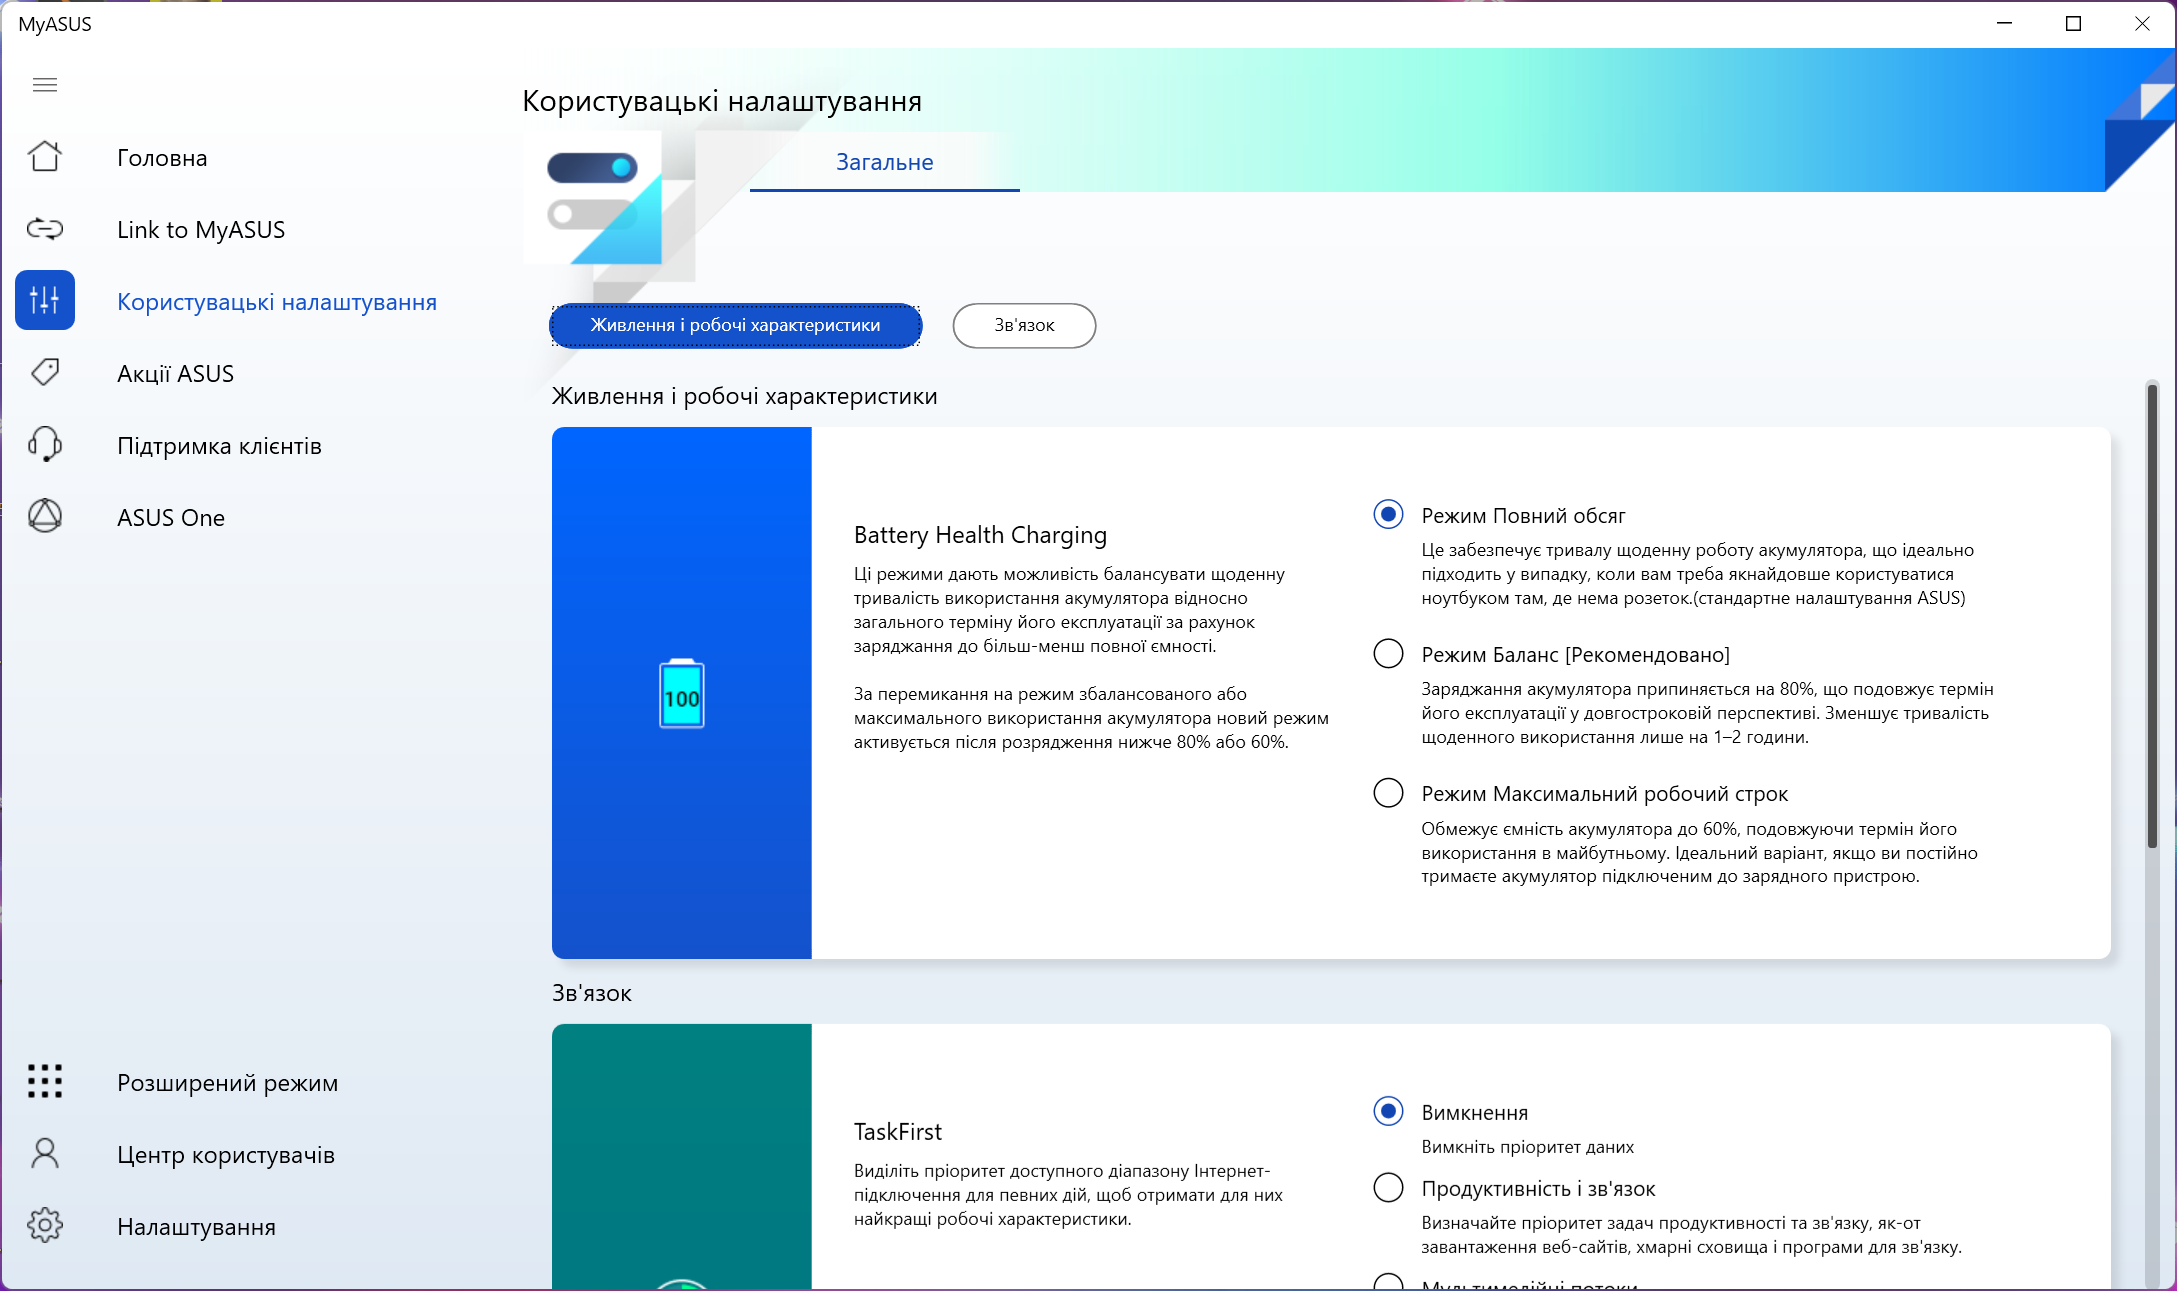Open the Центр користувачів person icon
This screenshot has height=1291, width=2177.
coord(45,1154)
